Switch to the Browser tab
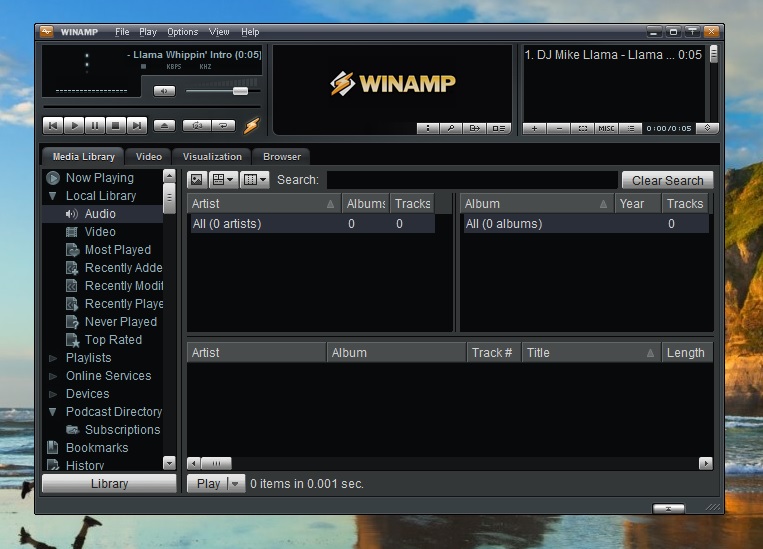 (x=282, y=157)
